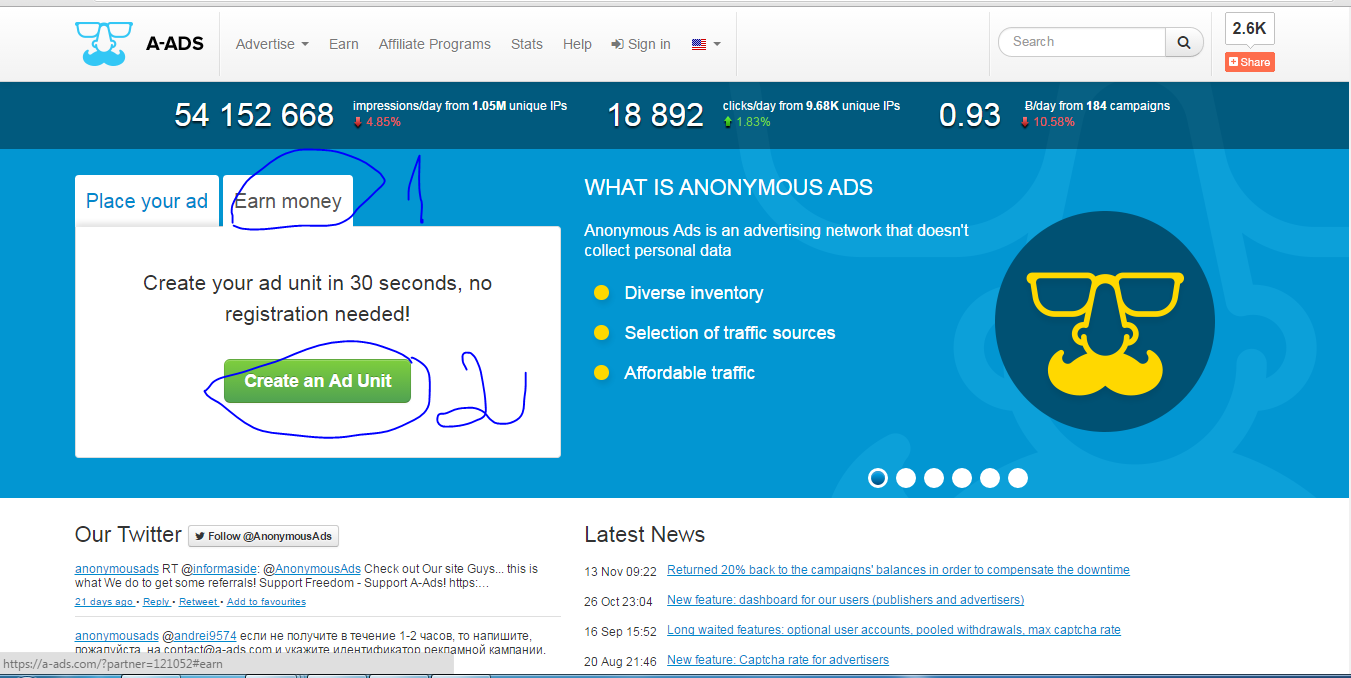
Task: Select the third carousel dot
Action: pyautogui.click(x=934, y=478)
